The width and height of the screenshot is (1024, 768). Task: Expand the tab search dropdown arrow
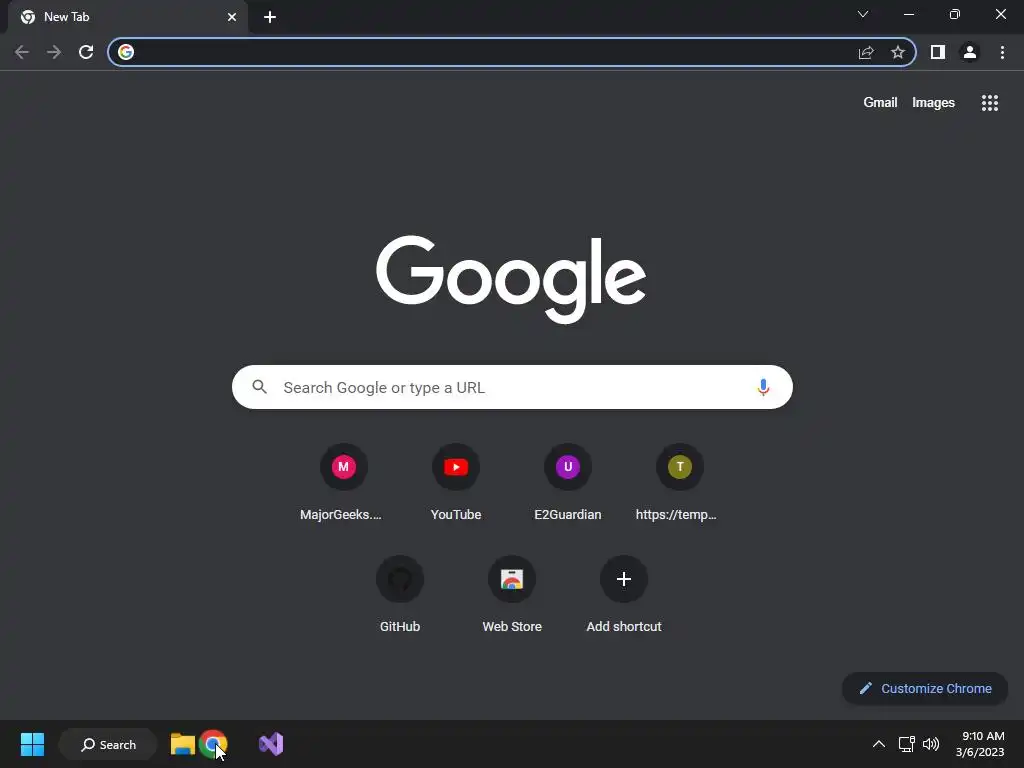(863, 14)
